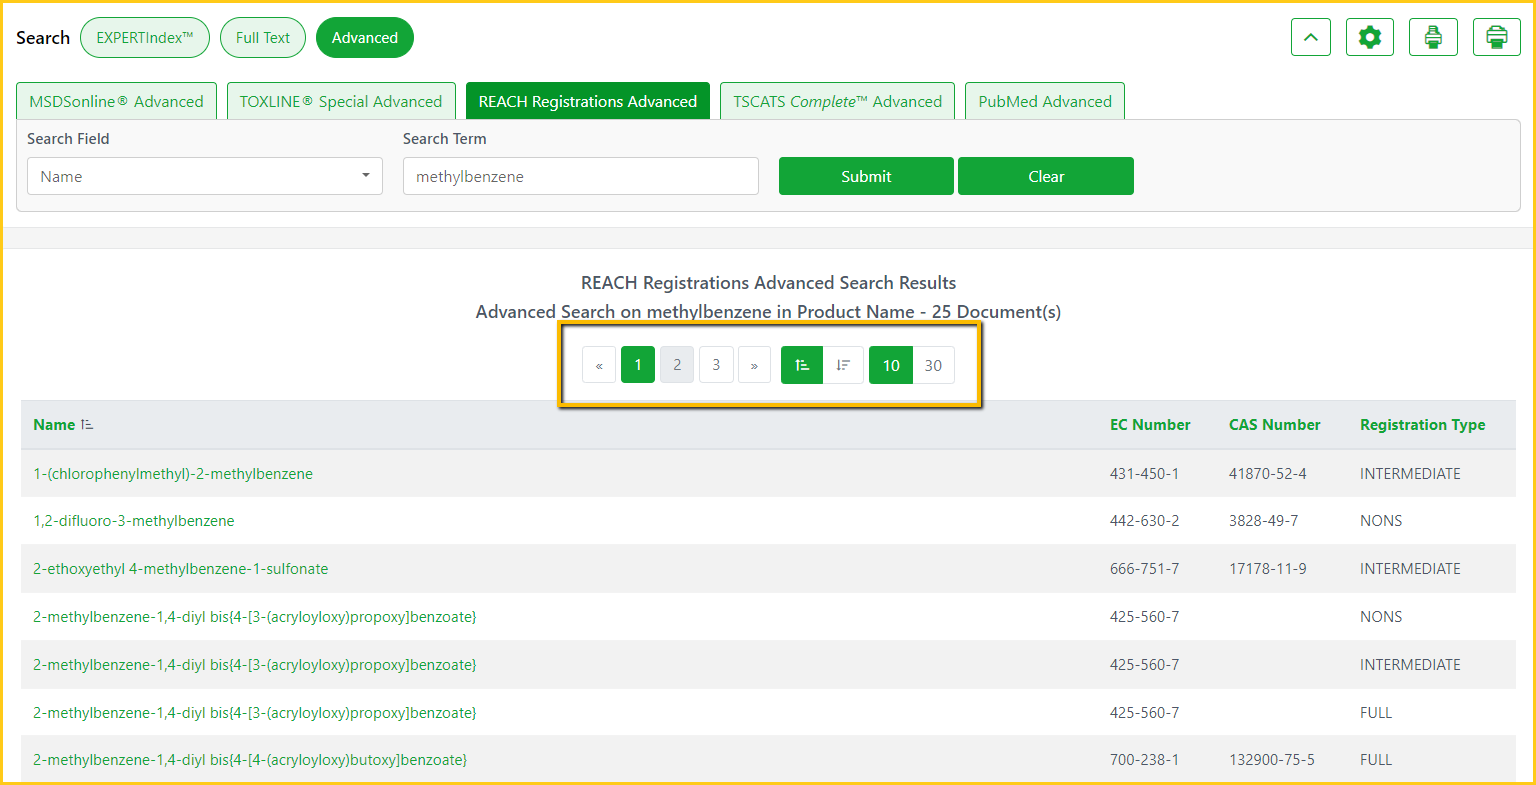The height and width of the screenshot is (785, 1536).
Task: Select the EXPERTIndex search mode pill
Action: [x=144, y=38]
